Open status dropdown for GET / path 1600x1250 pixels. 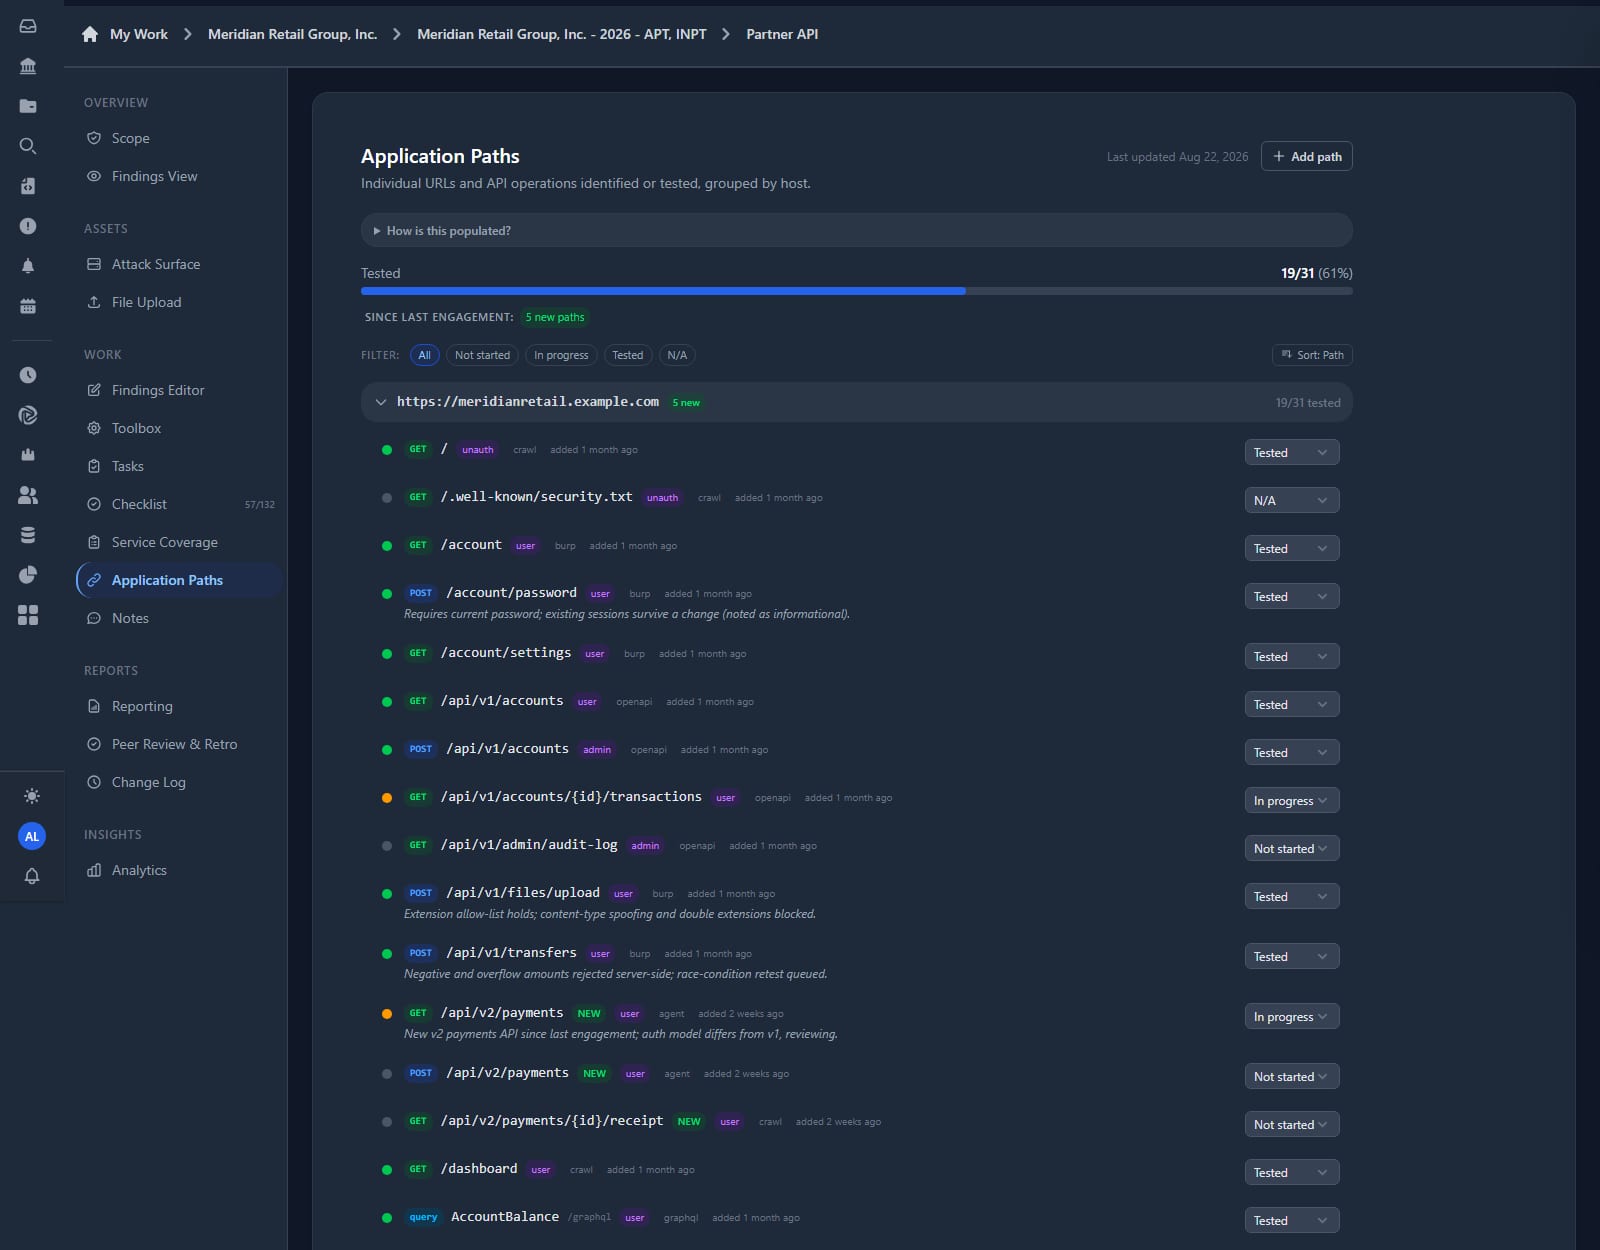[1291, 452]
